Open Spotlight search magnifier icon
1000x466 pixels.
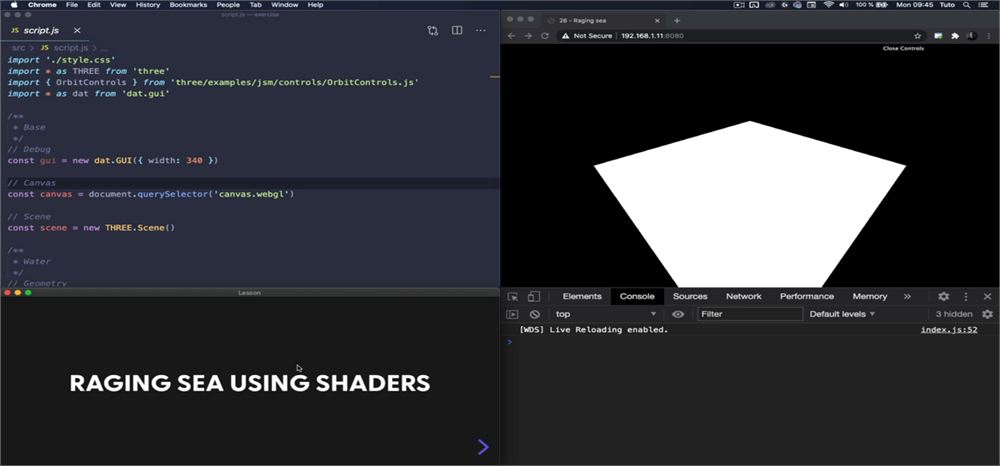pos(966,4)
